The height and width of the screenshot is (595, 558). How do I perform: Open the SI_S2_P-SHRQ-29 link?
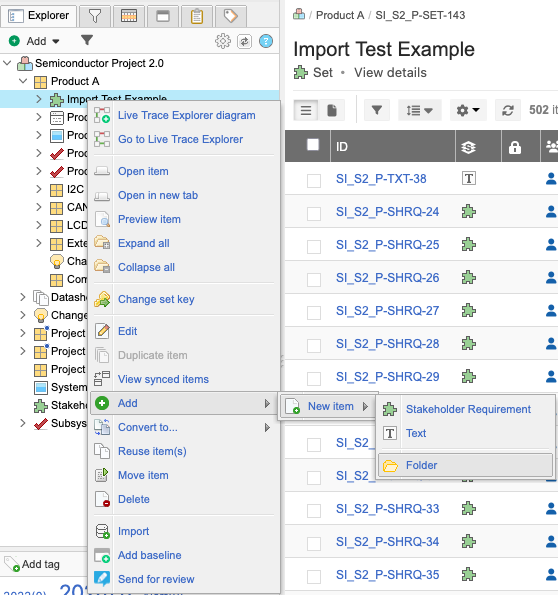387,376
